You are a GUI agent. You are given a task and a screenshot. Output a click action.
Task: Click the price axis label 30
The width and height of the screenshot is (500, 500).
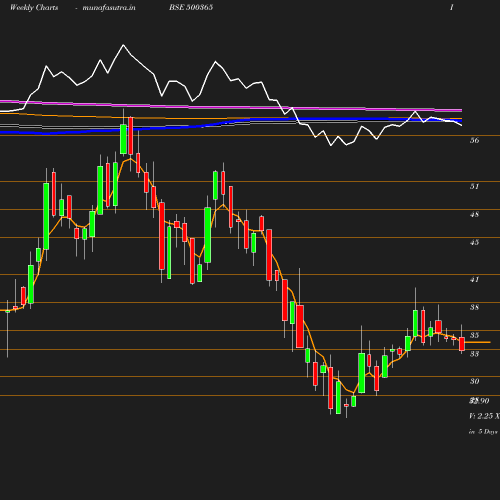[474, 381]
